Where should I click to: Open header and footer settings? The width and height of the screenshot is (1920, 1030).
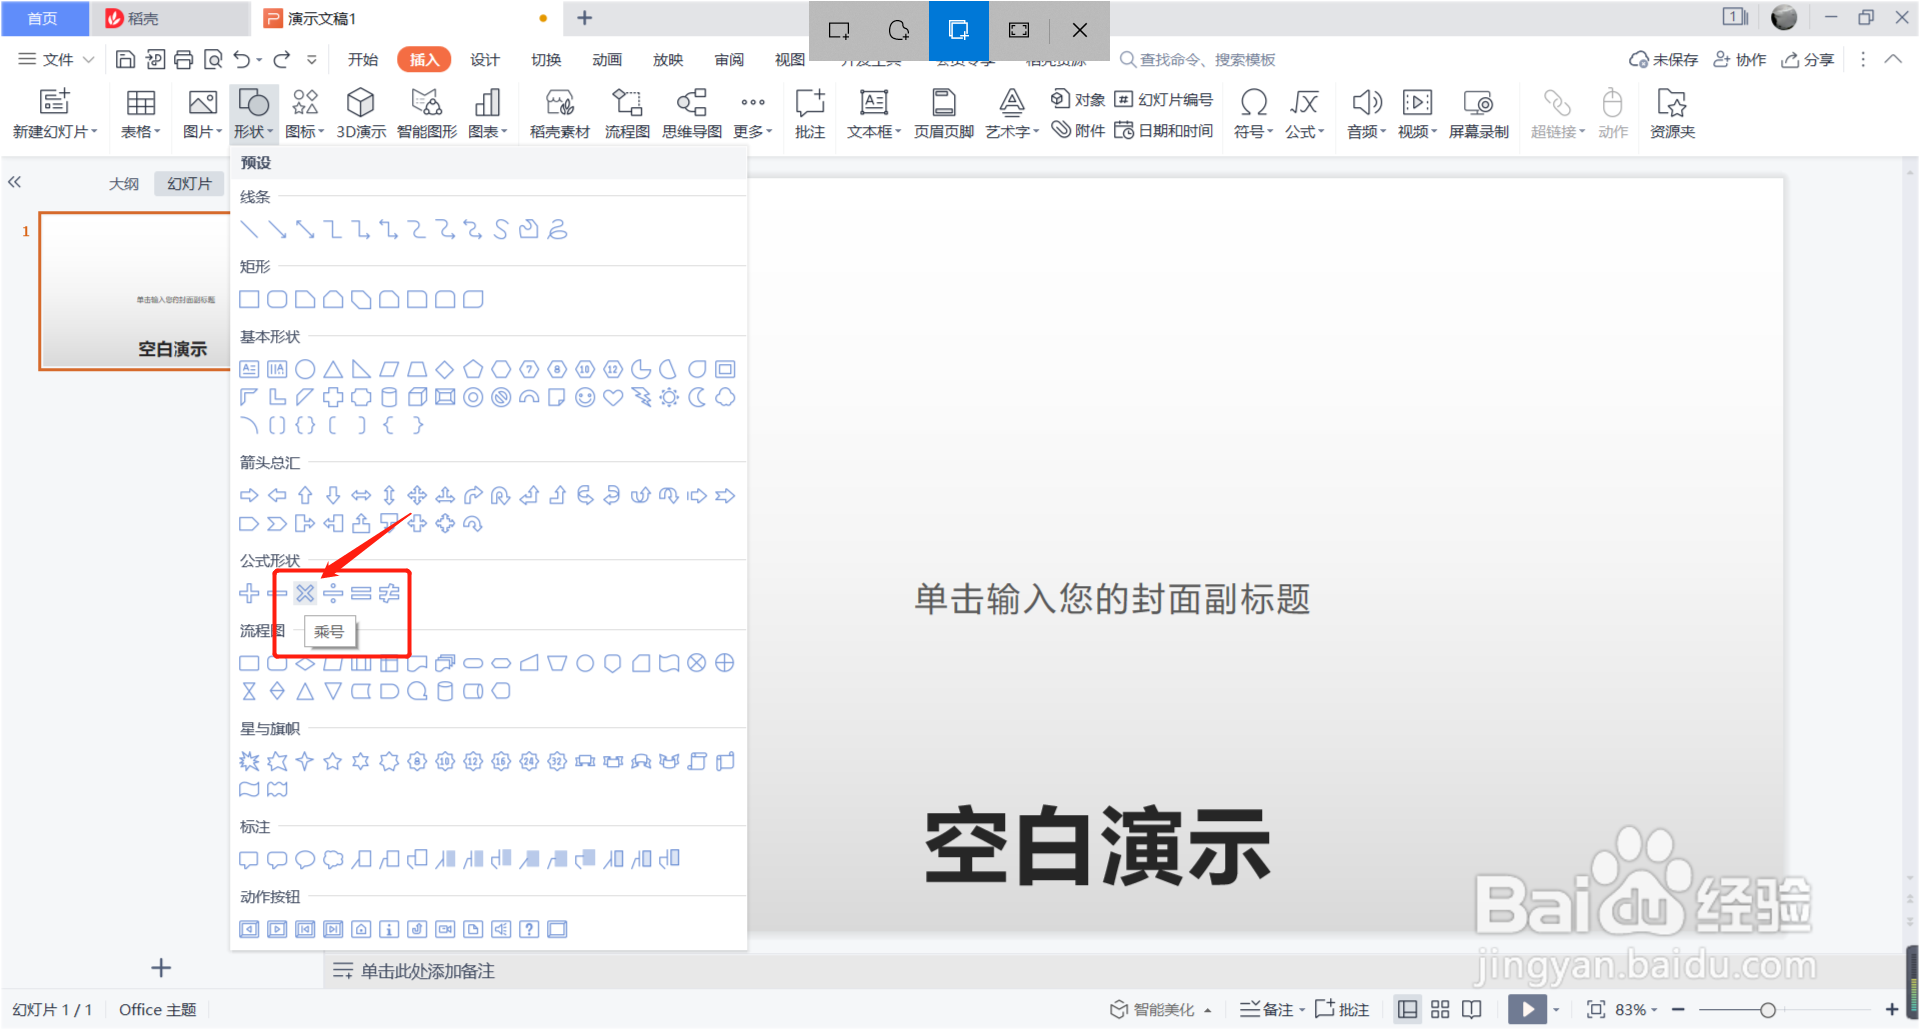coord(943,113)
